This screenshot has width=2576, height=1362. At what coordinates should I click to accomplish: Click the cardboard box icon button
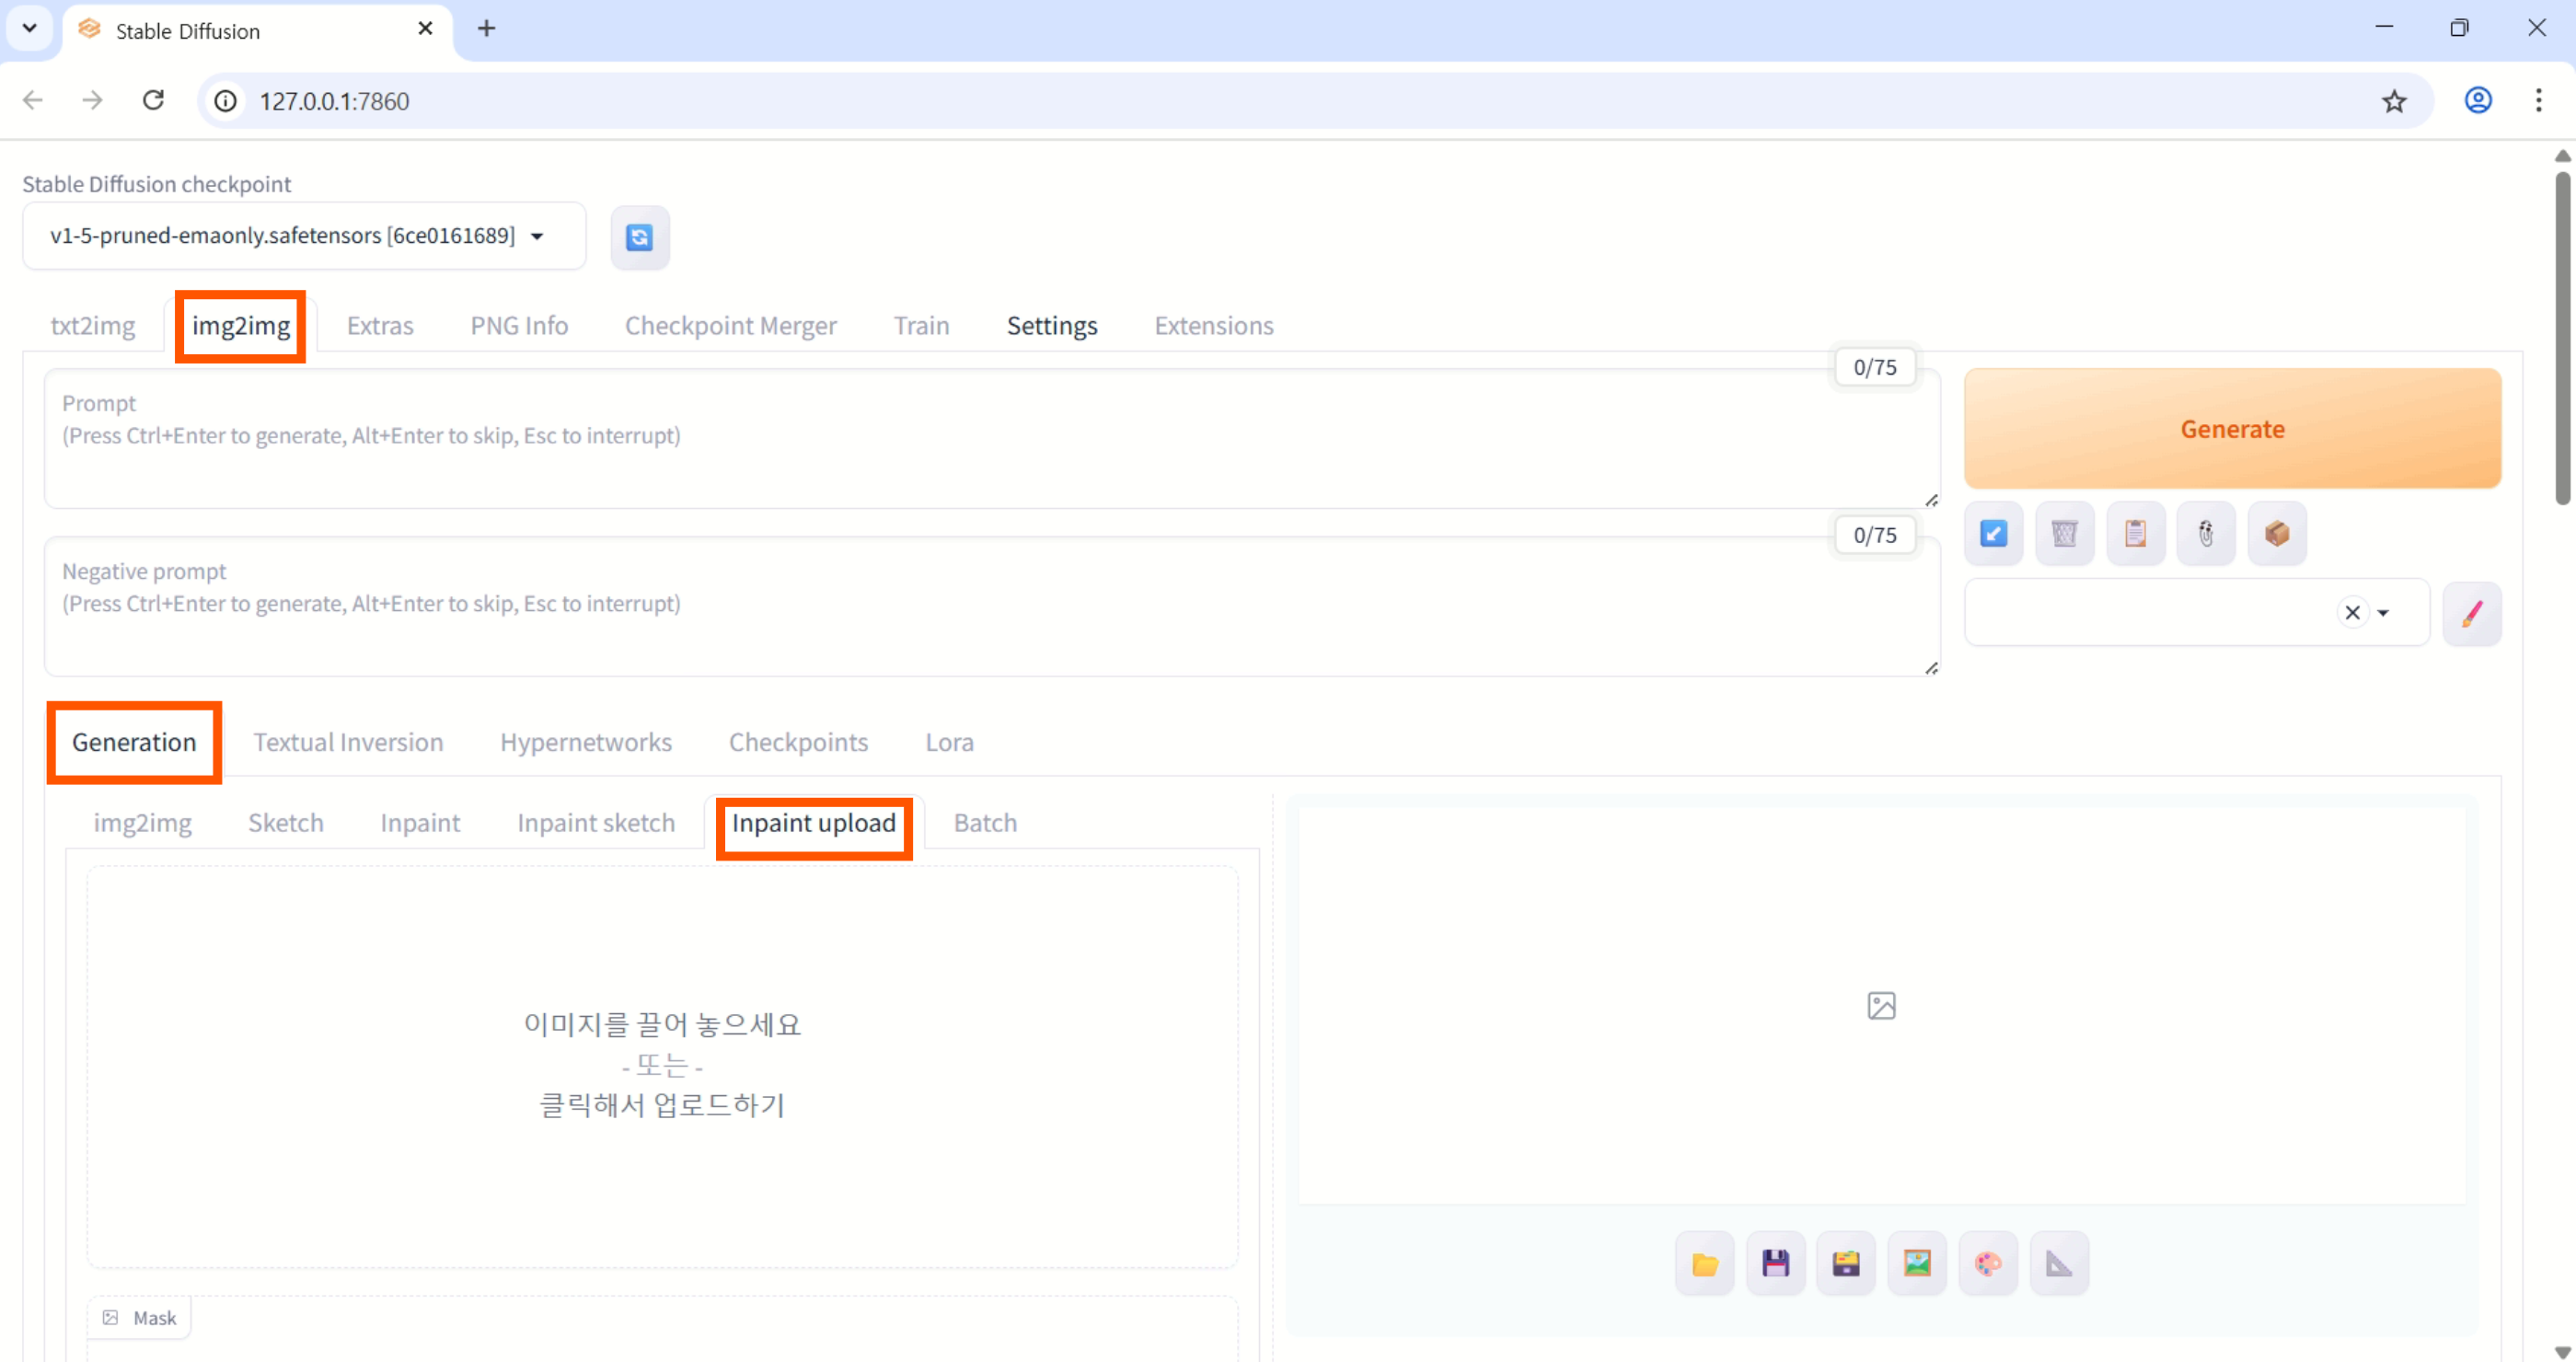[2277, 534]
